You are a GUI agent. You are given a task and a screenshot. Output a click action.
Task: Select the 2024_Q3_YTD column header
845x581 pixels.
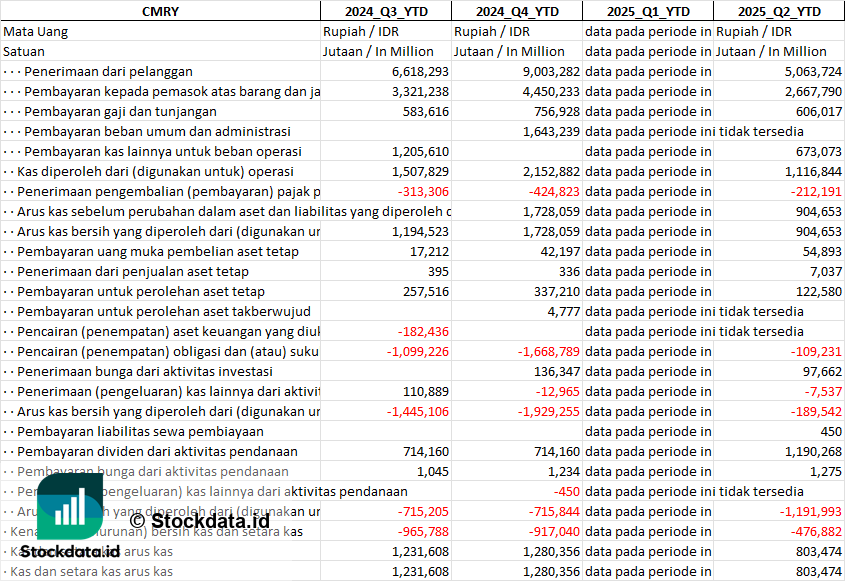386,11
